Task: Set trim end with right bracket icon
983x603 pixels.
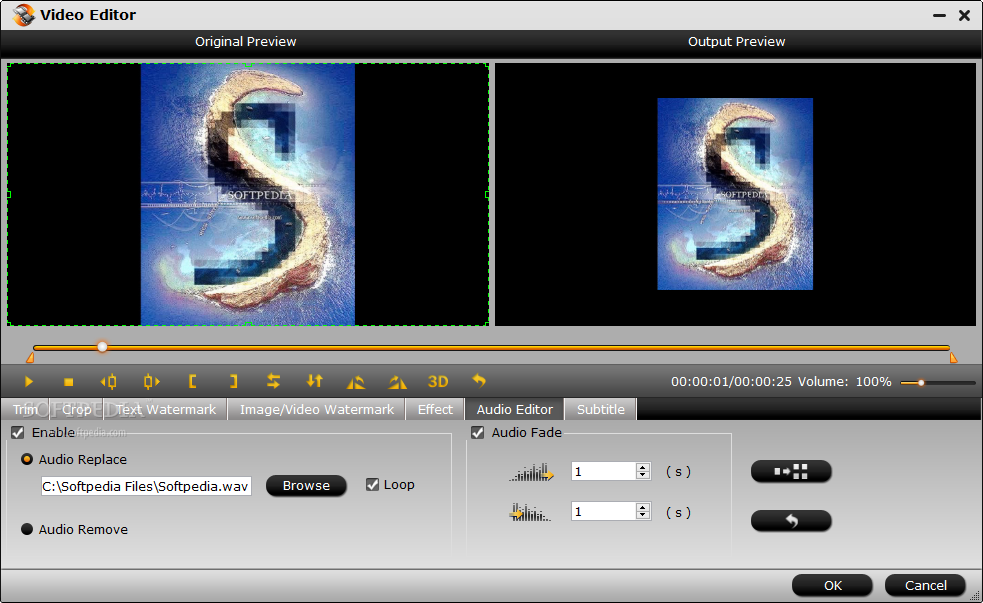Action: coord(233,381)
